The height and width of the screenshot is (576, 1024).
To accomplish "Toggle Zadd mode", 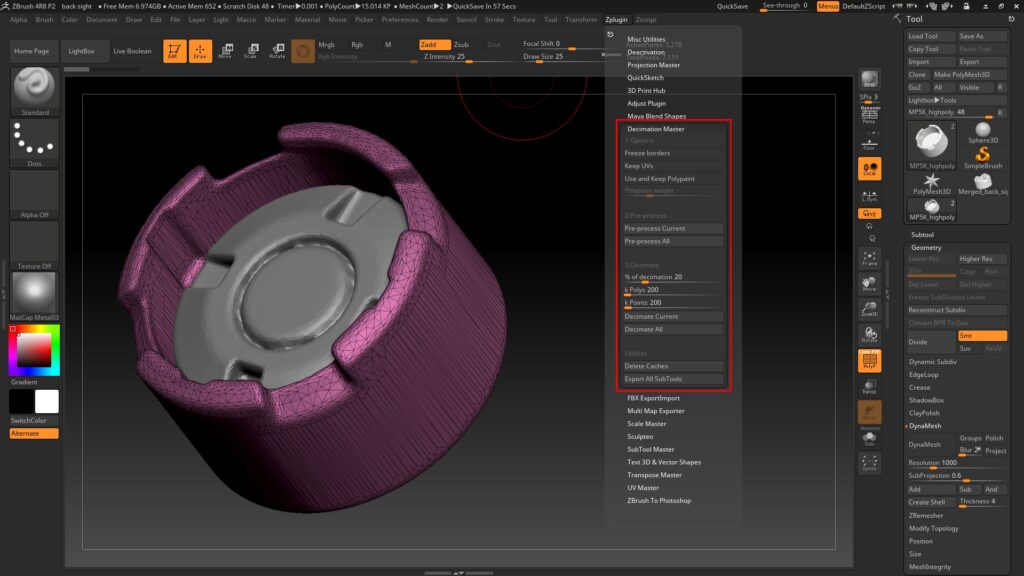I will [x=434, y=44].
